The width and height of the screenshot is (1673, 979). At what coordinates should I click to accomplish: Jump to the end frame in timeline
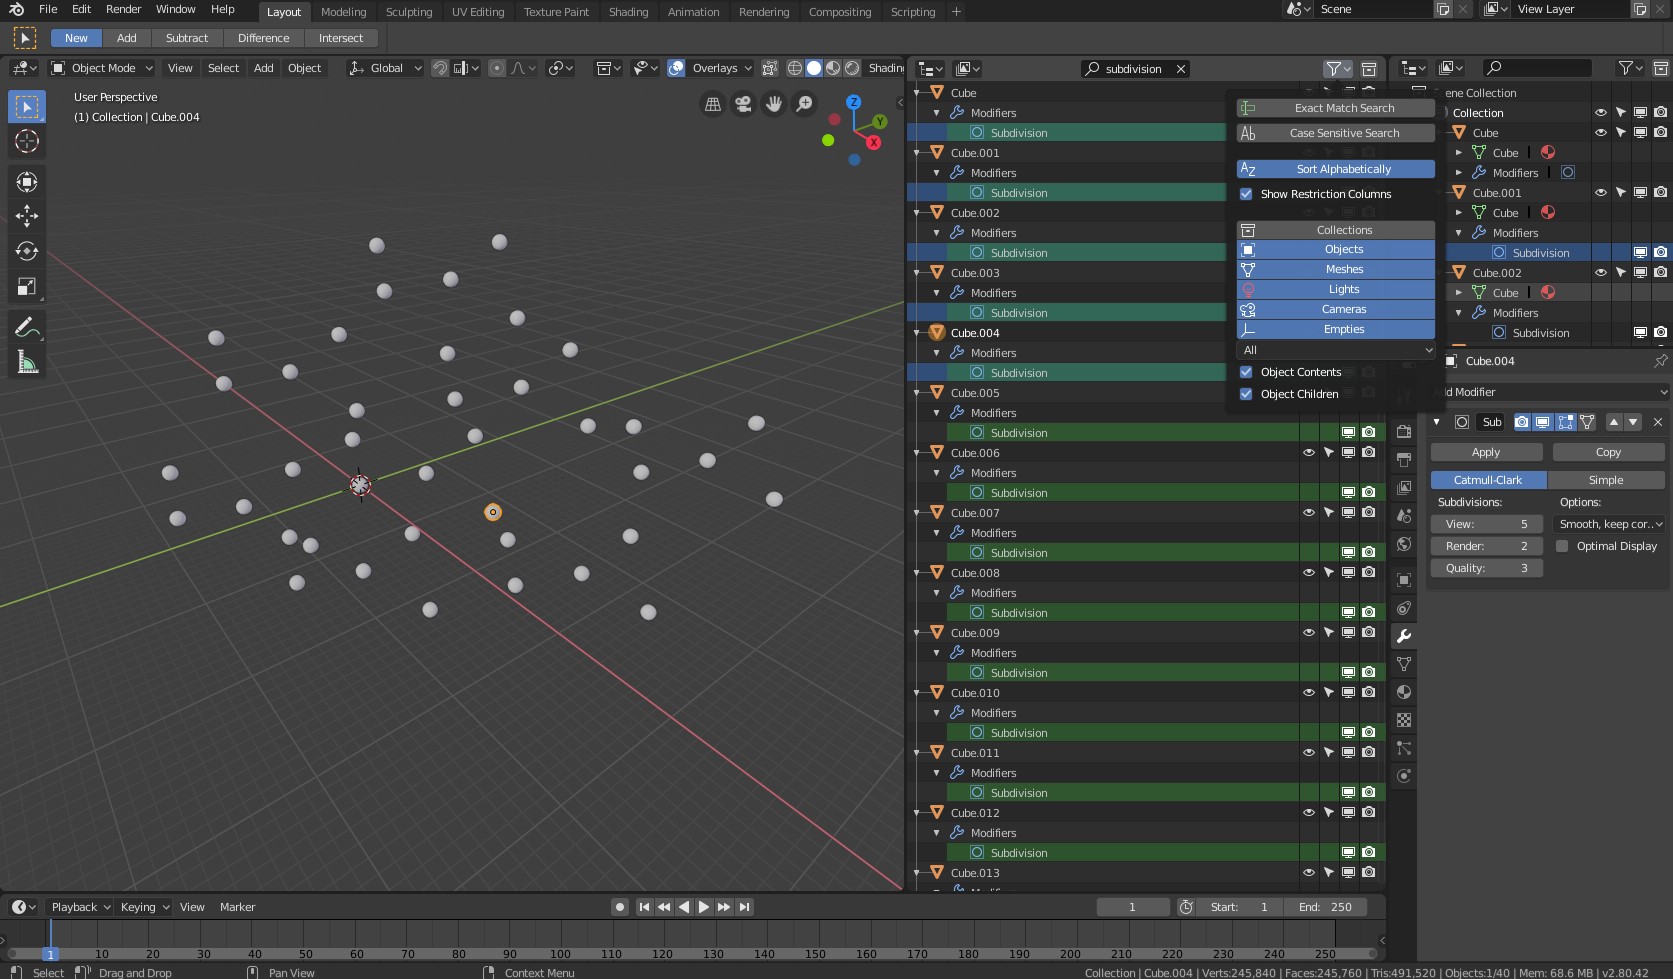pyautogui.click(x=744, y=907)
